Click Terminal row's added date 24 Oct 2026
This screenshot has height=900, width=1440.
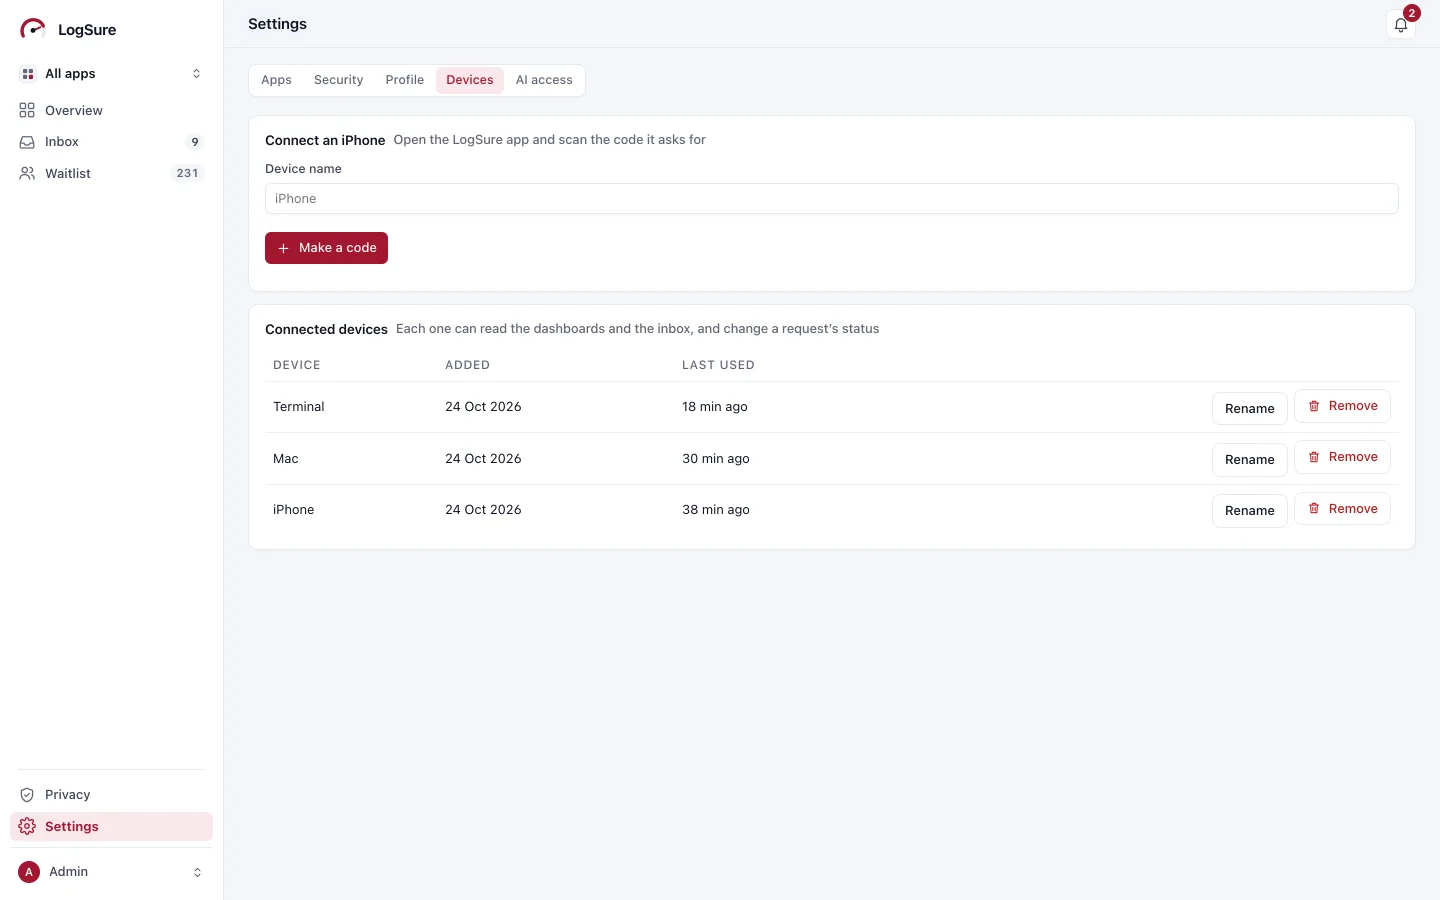point(483,407)
